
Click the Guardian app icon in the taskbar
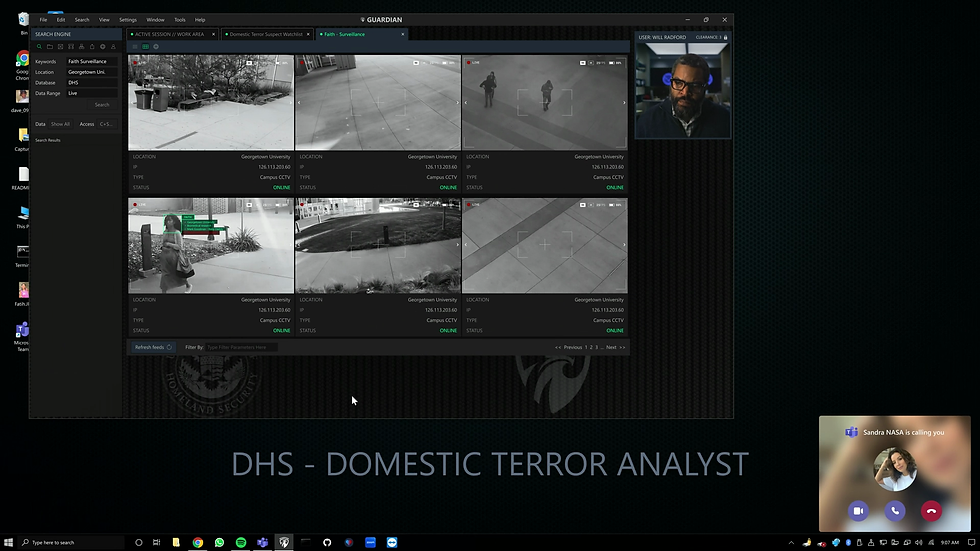coord(284,542)
